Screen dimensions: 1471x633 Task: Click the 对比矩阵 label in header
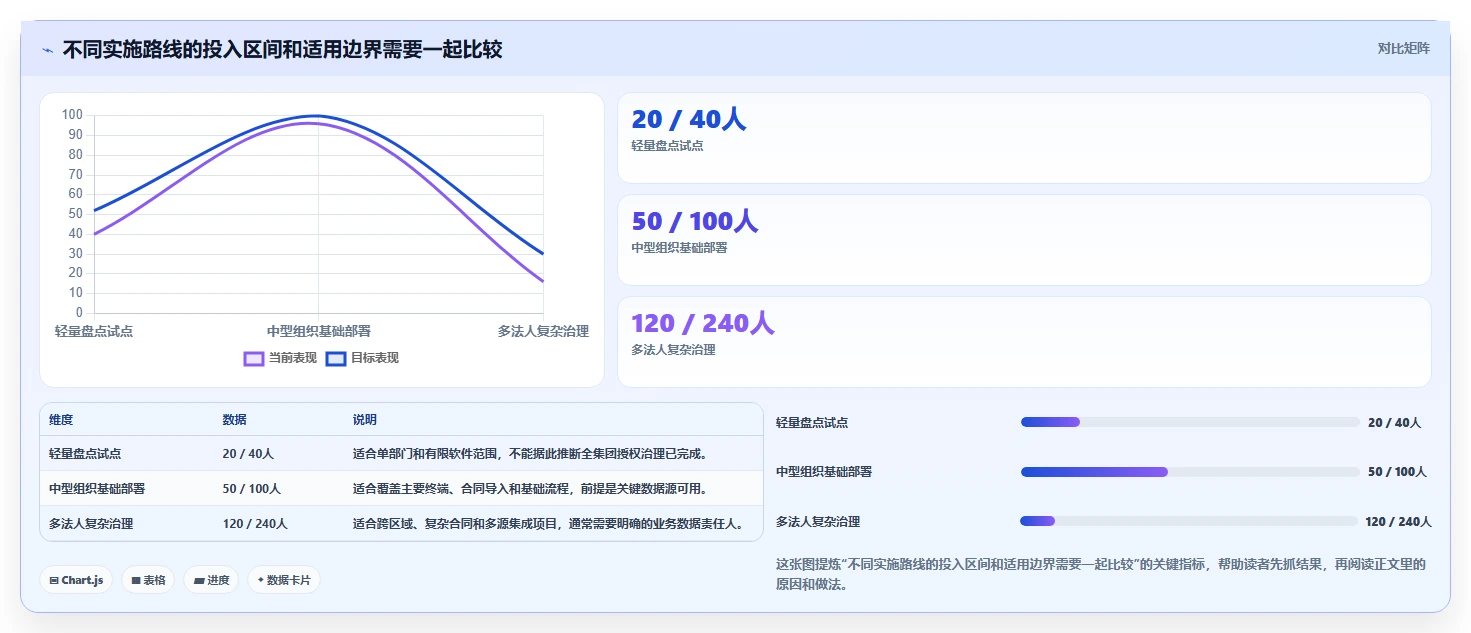(1403, 48)
